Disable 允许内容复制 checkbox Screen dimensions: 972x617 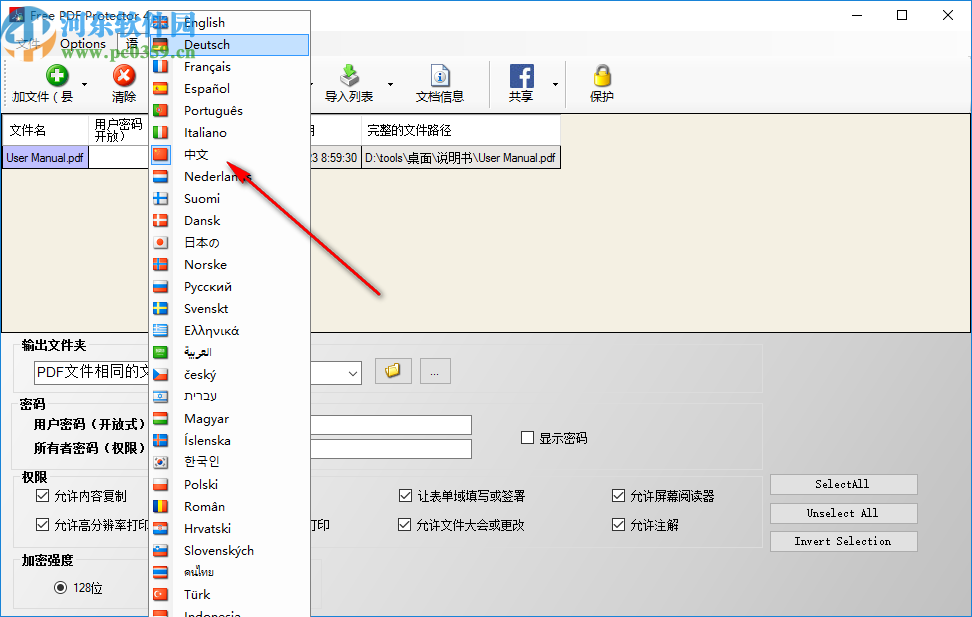tap(42, 495)
